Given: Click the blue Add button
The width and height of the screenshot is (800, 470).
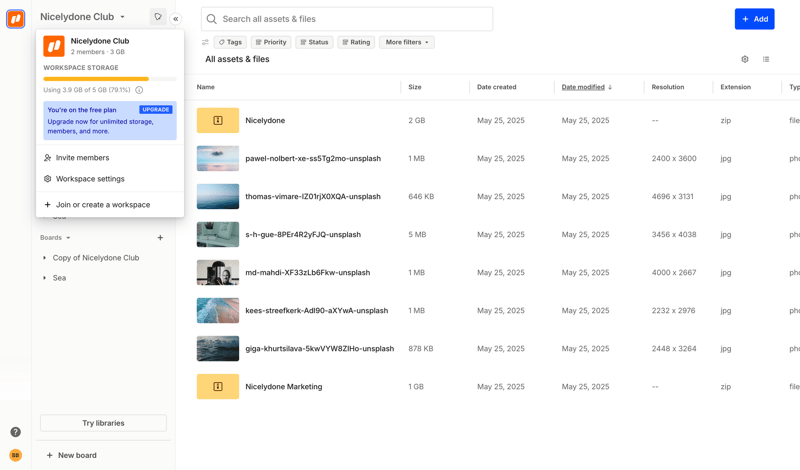Looking at the screenshot, I should [x=754, y=19].
